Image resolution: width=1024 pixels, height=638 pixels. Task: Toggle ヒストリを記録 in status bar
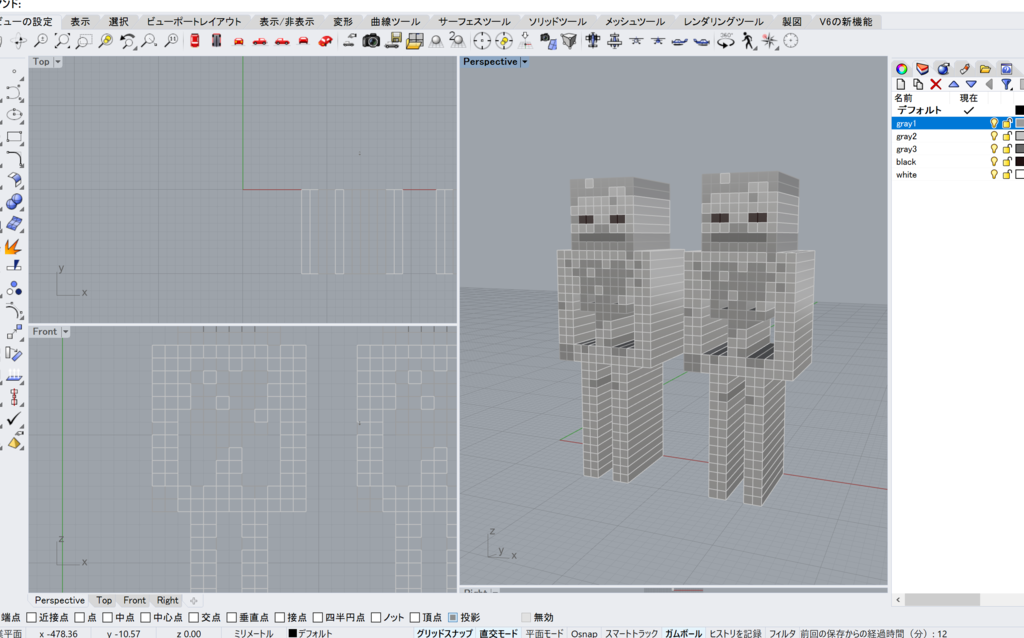(735, 633)
